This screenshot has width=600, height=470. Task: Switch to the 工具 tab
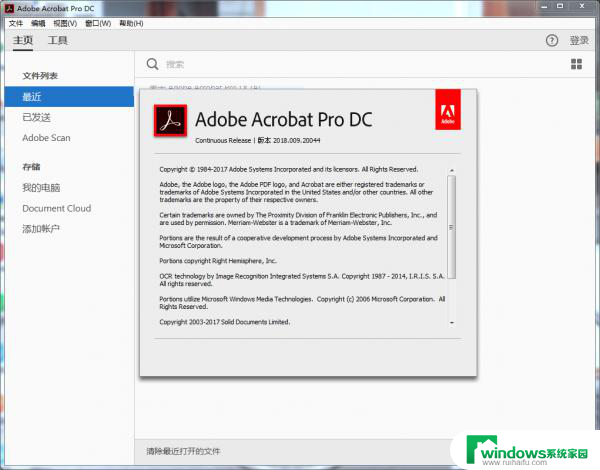click(57, 40)
